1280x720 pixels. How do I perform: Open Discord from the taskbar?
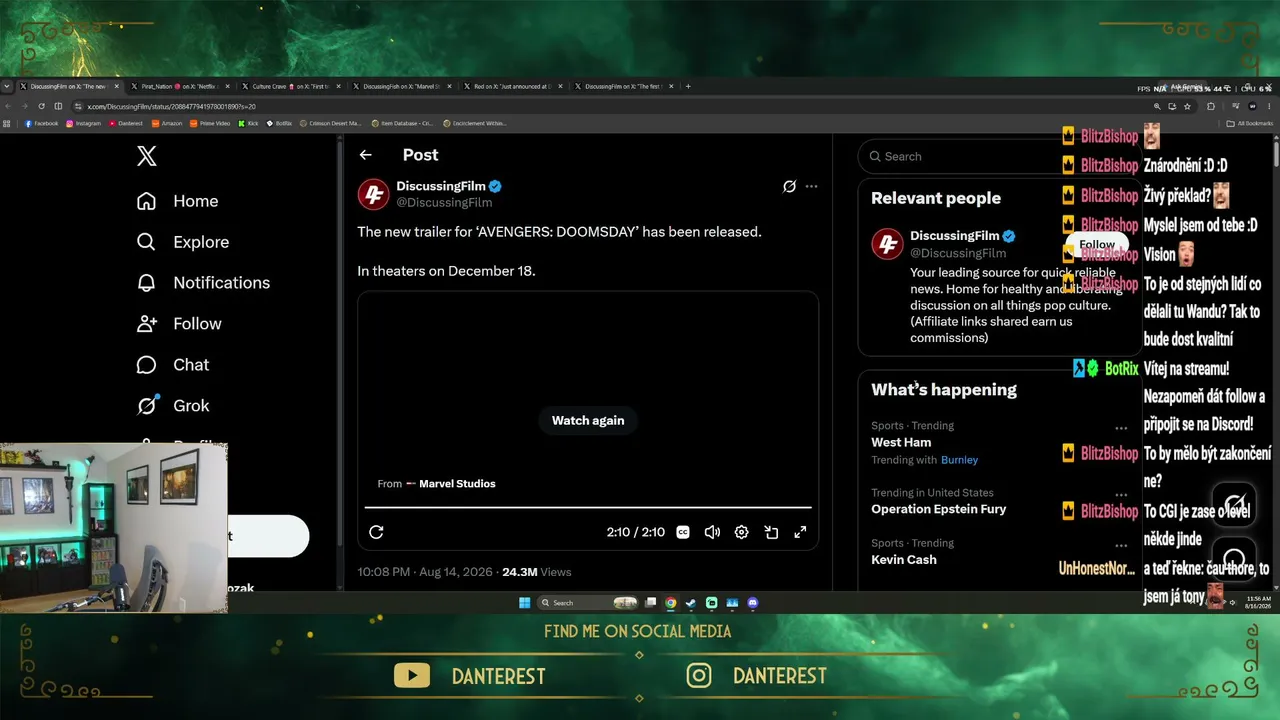(x=753, y=603)
